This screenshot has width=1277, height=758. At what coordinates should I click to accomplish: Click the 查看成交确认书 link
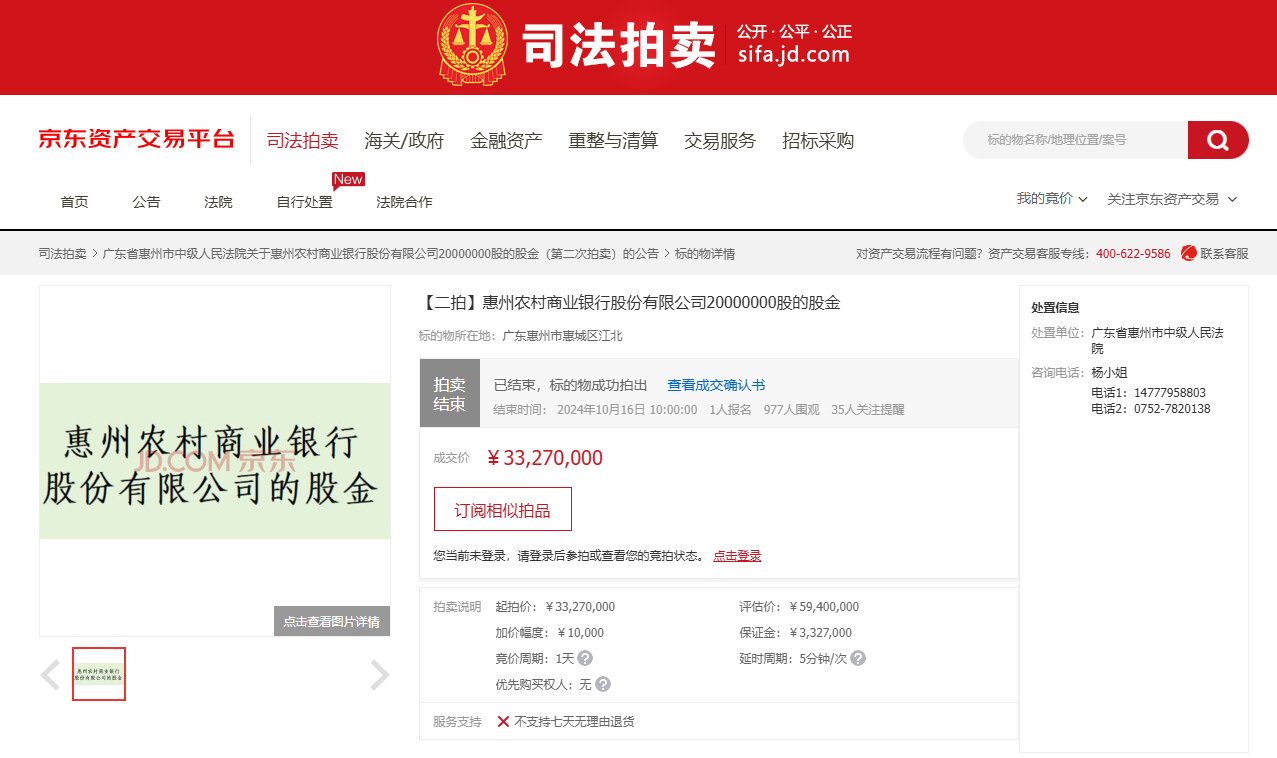tap(716, 385)
